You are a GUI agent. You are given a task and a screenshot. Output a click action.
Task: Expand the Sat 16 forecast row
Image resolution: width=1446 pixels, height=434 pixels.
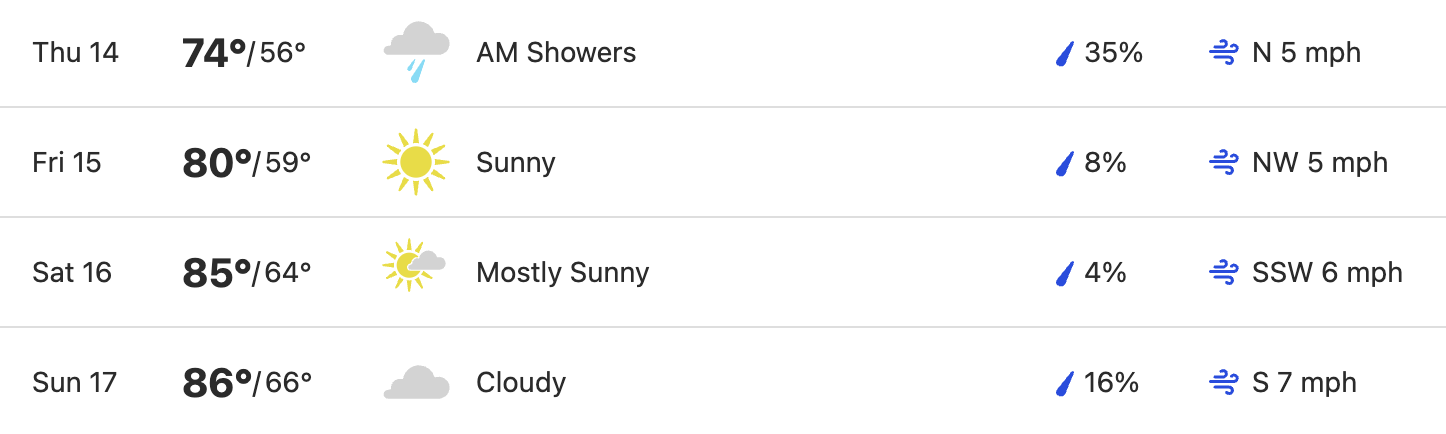pyautogui.click(x=723, y=272)
